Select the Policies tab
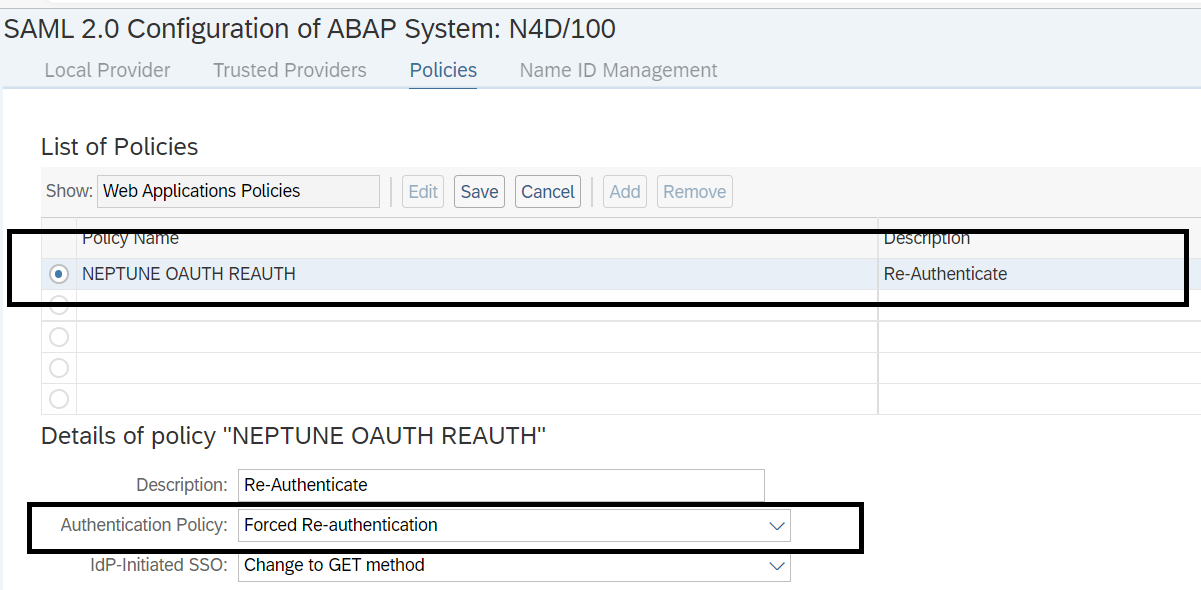Image resolution: width=1201 pixels, height=590 pixels. coord(442,70)
